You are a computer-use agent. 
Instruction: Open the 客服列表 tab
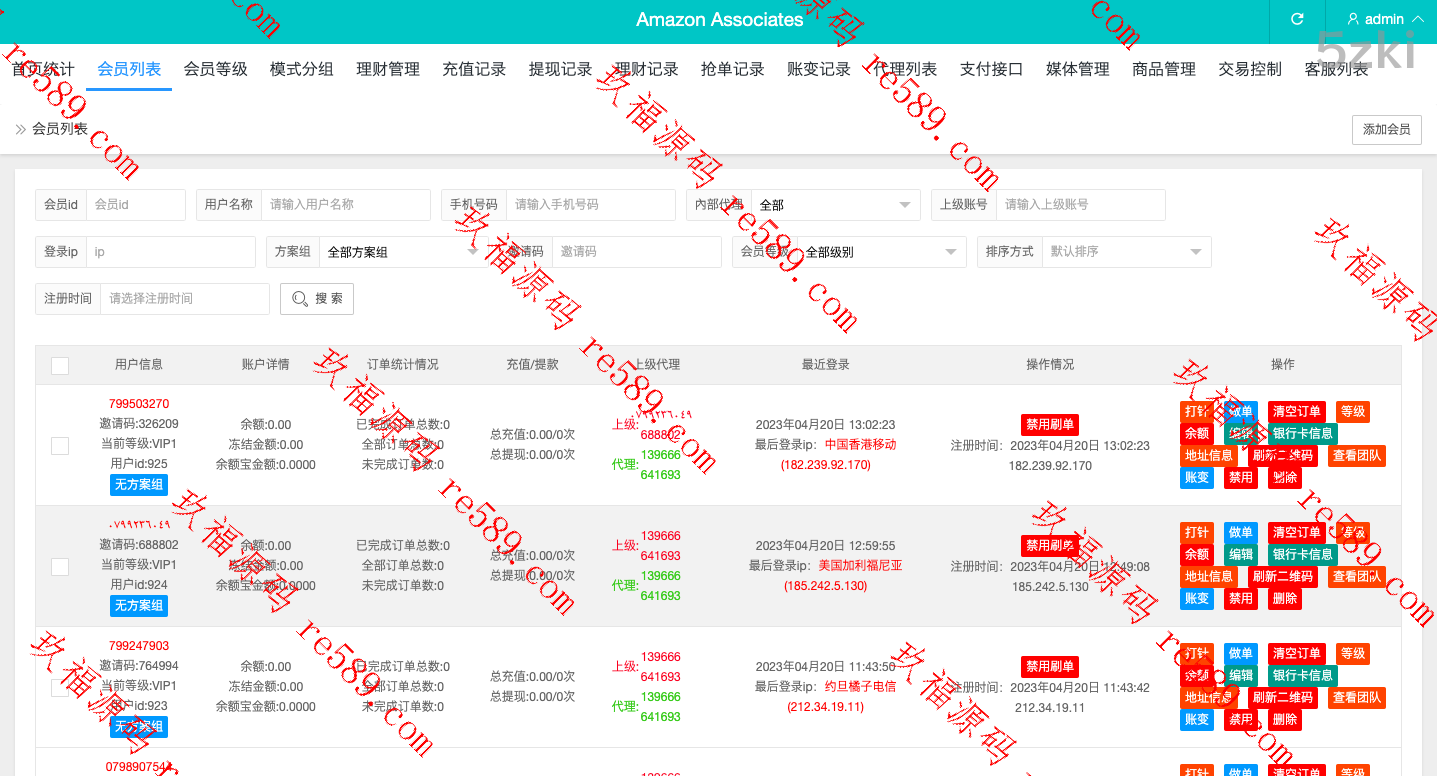coord(1336,69)
